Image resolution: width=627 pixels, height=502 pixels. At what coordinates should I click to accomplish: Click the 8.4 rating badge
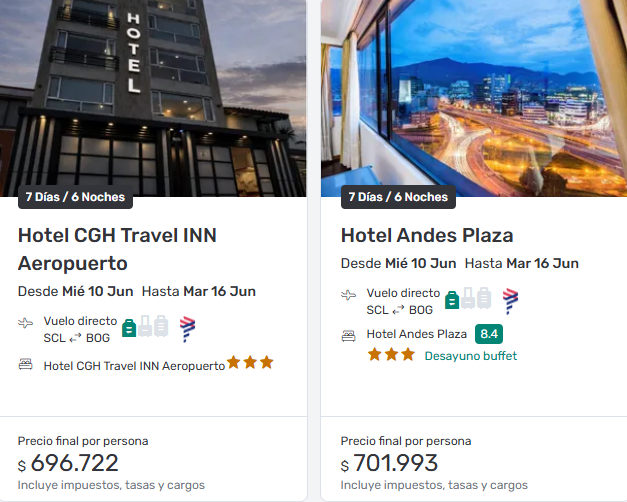click(x=488, y=334)
